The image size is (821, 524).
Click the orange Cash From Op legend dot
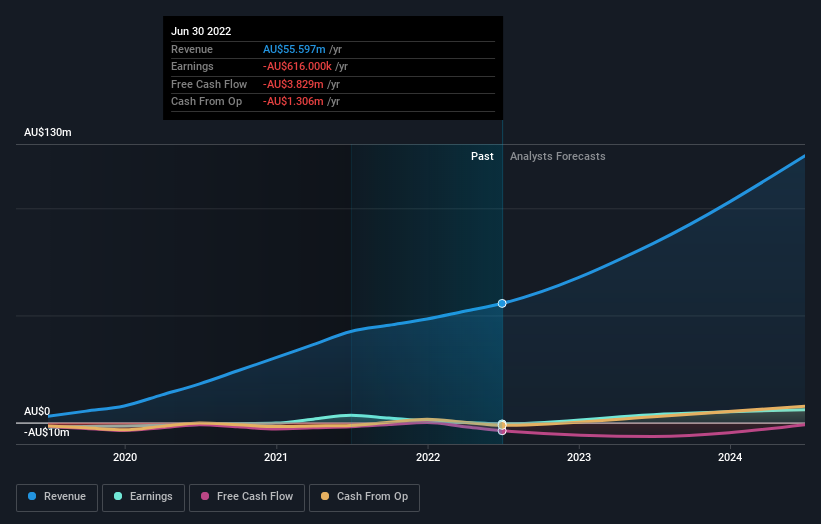tap(325, 496)
